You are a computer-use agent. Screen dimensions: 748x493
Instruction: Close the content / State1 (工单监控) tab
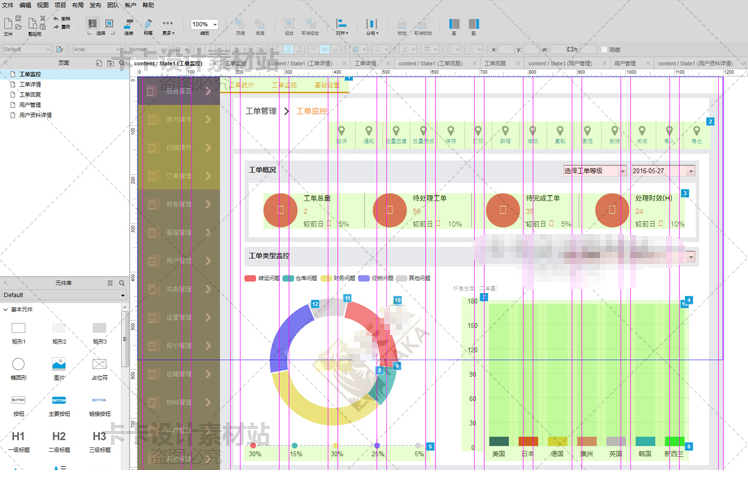click(213, 63)
